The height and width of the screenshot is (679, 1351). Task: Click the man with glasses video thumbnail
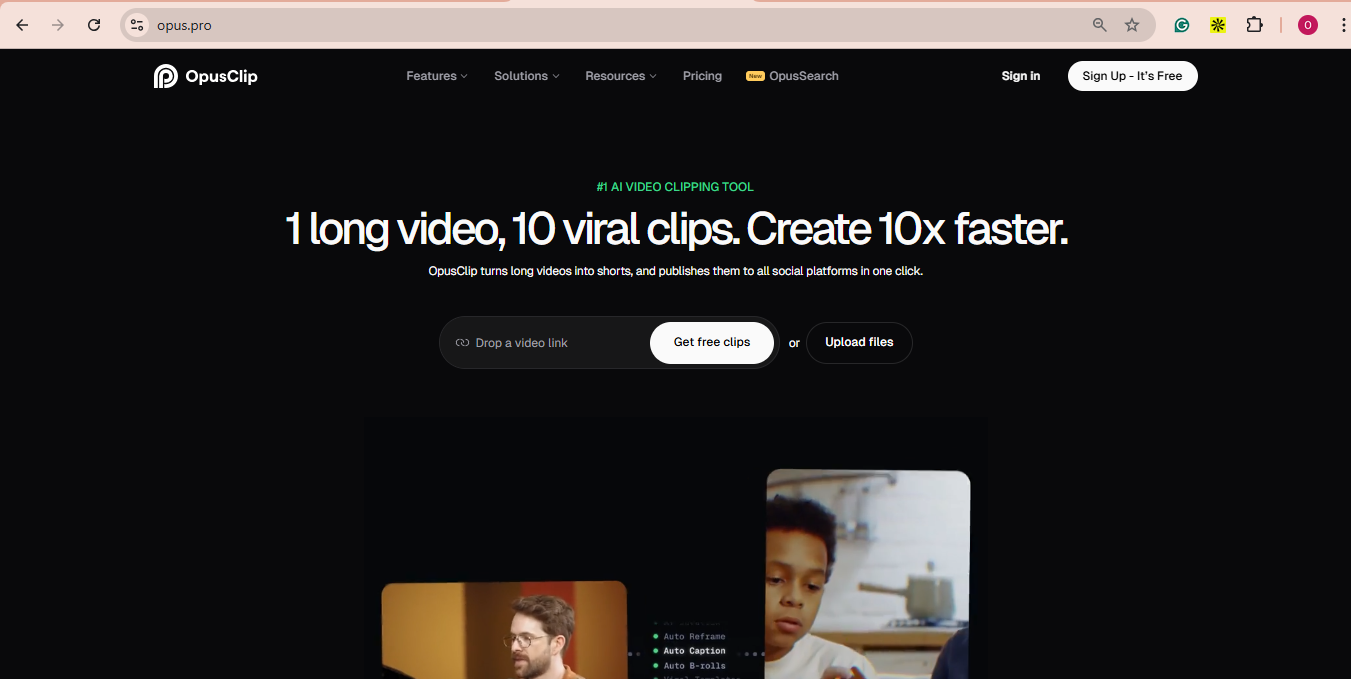pos(504,630)
